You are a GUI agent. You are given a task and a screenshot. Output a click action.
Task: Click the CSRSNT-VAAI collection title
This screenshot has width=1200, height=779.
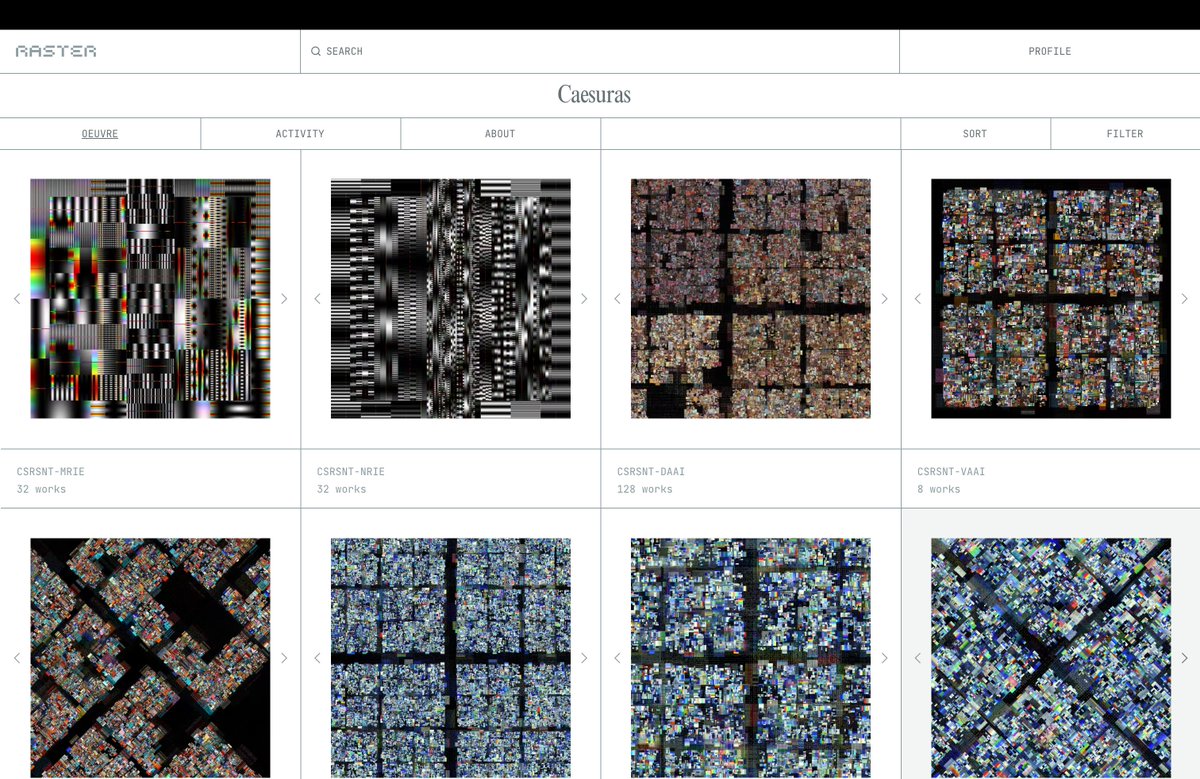click(x=951, y=471)
